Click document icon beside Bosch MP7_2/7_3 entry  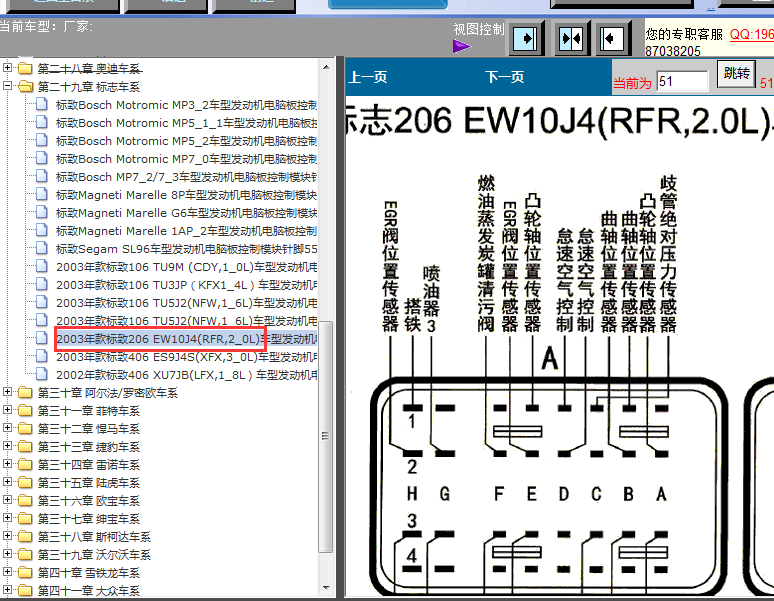[42, 176]
